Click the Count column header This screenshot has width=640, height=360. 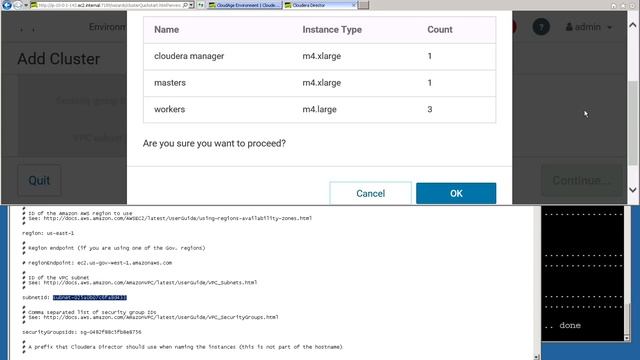tap(440, 29)
